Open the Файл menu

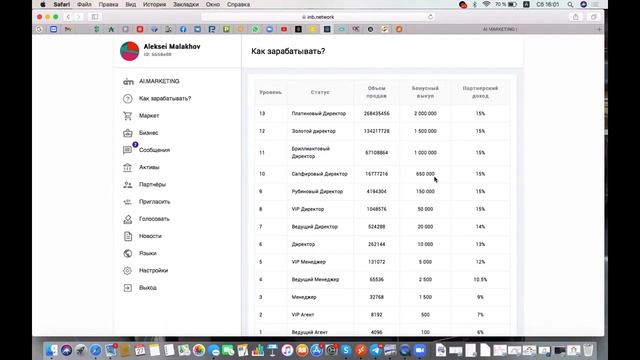[84, 4]
